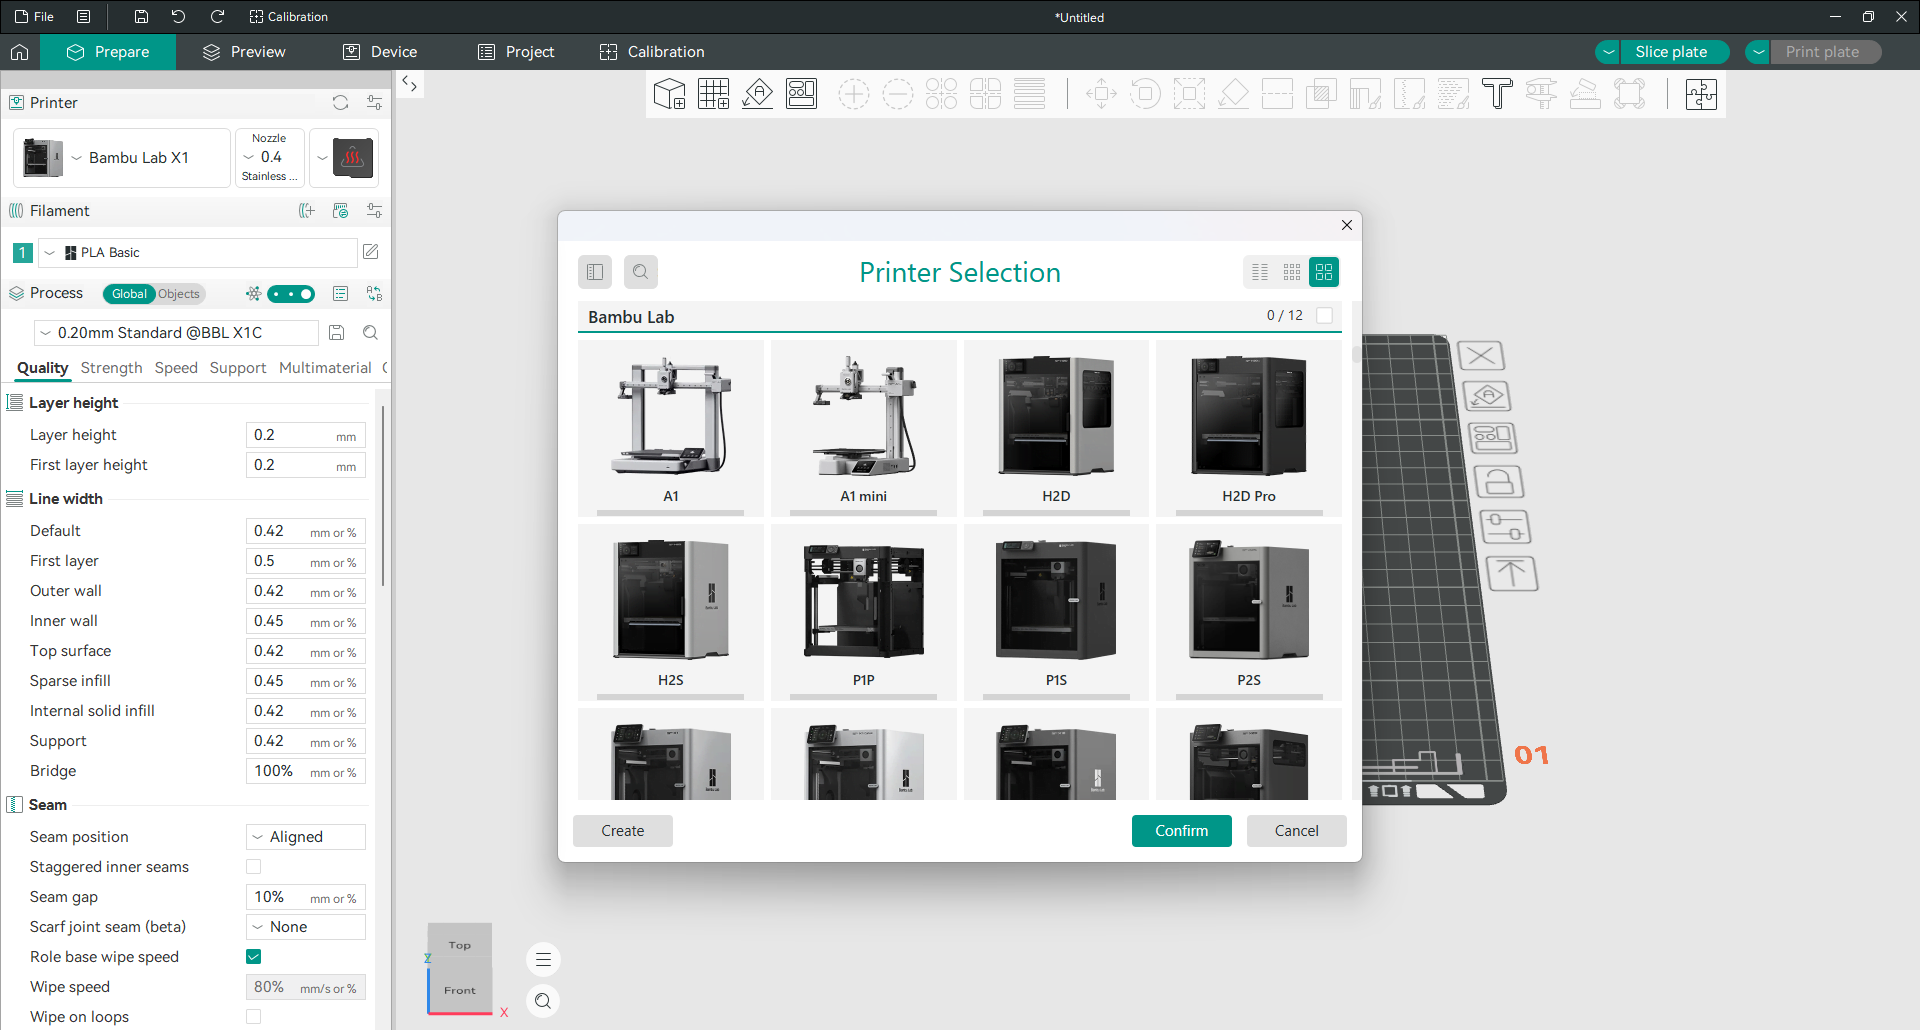
Task: Click the add filament icon
Action: [x=307, y=211]
